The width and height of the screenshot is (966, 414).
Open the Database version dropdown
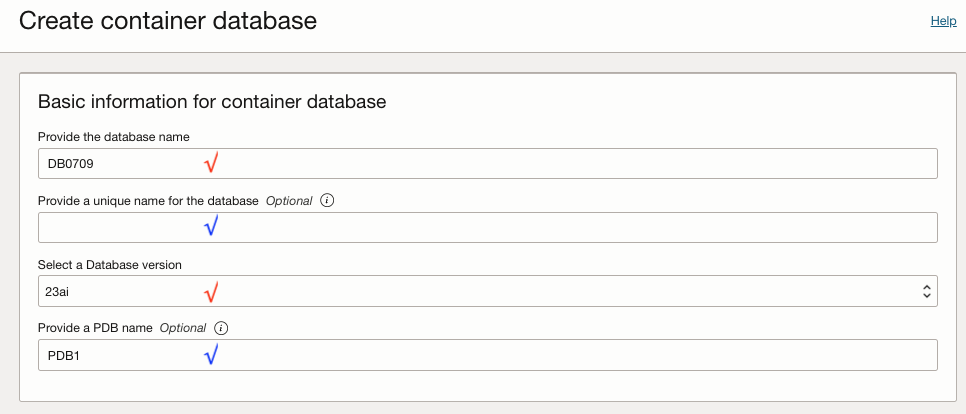(x=486, y=291)
